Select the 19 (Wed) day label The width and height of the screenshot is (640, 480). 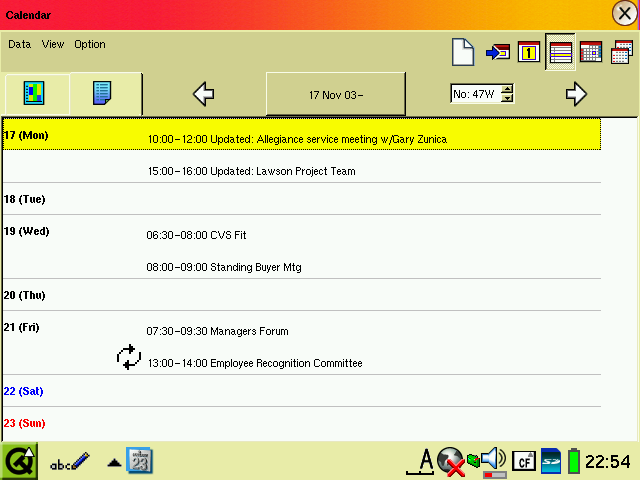[x=27, y=231]
